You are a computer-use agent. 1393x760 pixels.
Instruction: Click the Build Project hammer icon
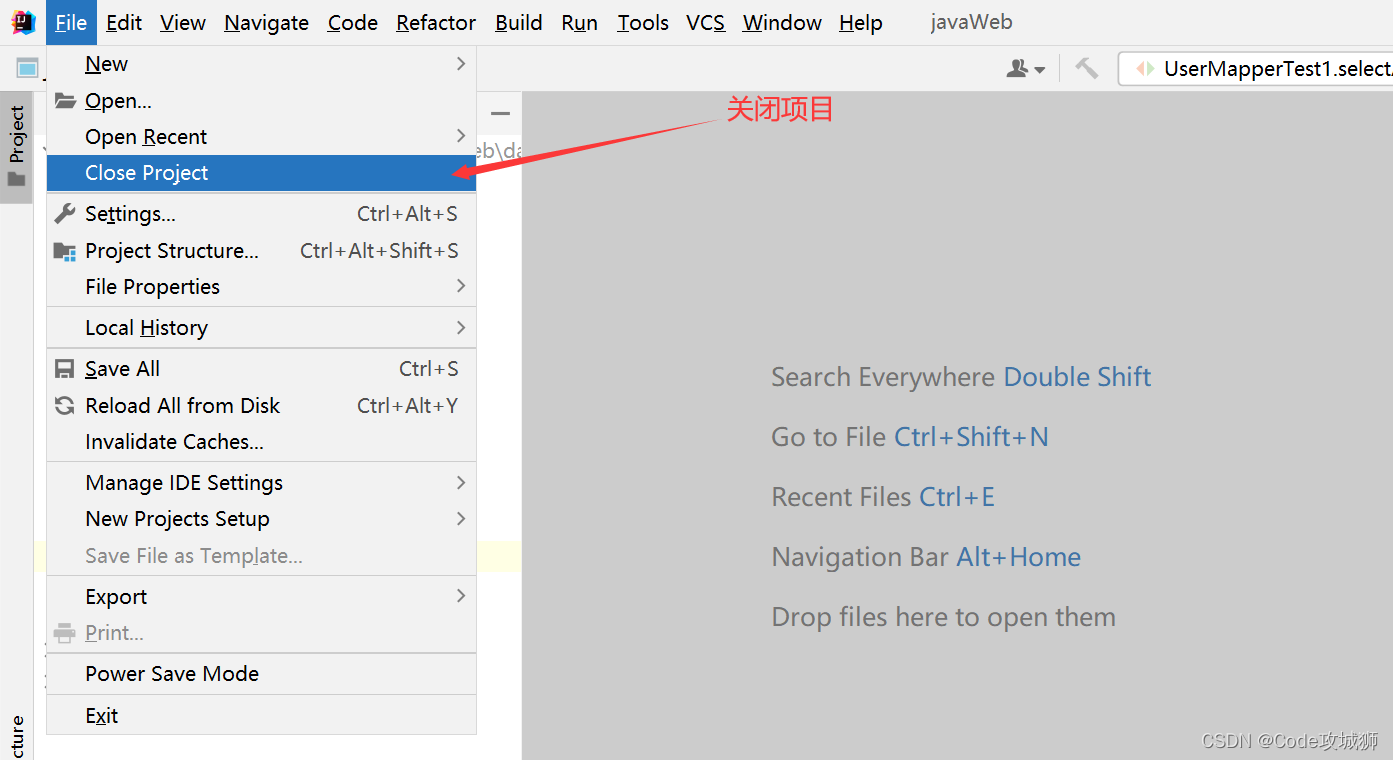[1086, 68]
